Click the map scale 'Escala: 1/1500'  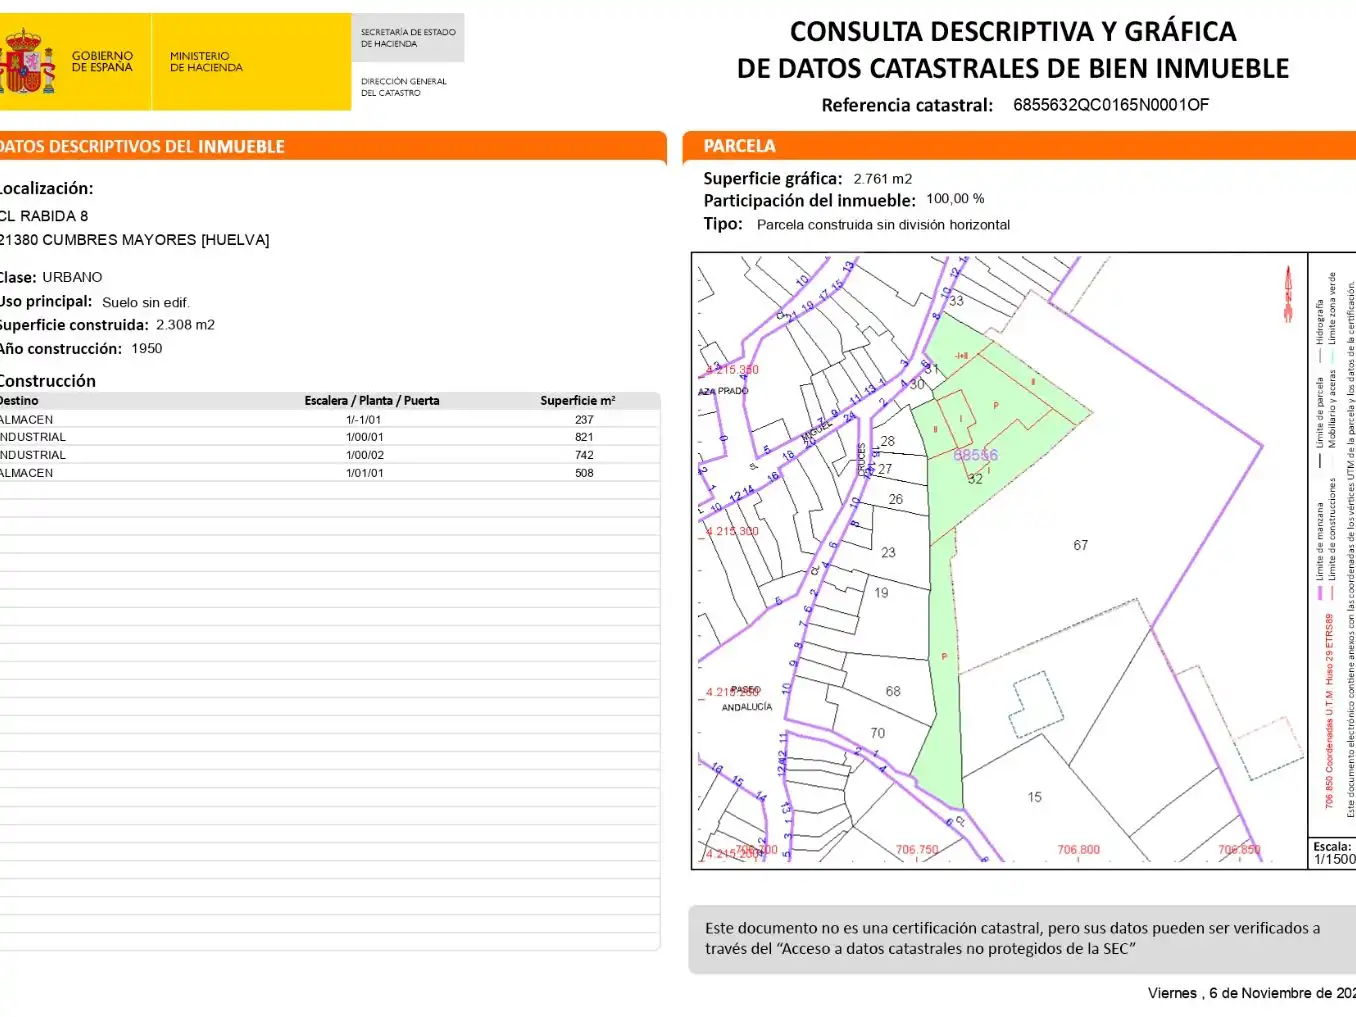click(x=1334, y=853)
